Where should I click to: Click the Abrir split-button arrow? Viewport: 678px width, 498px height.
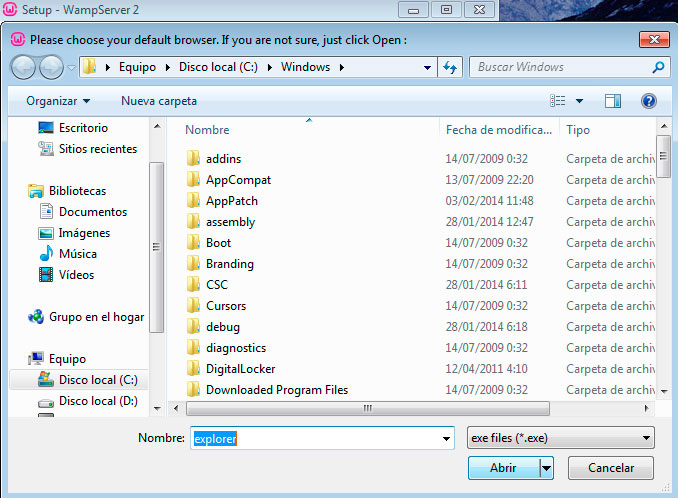tap(546, 467)
